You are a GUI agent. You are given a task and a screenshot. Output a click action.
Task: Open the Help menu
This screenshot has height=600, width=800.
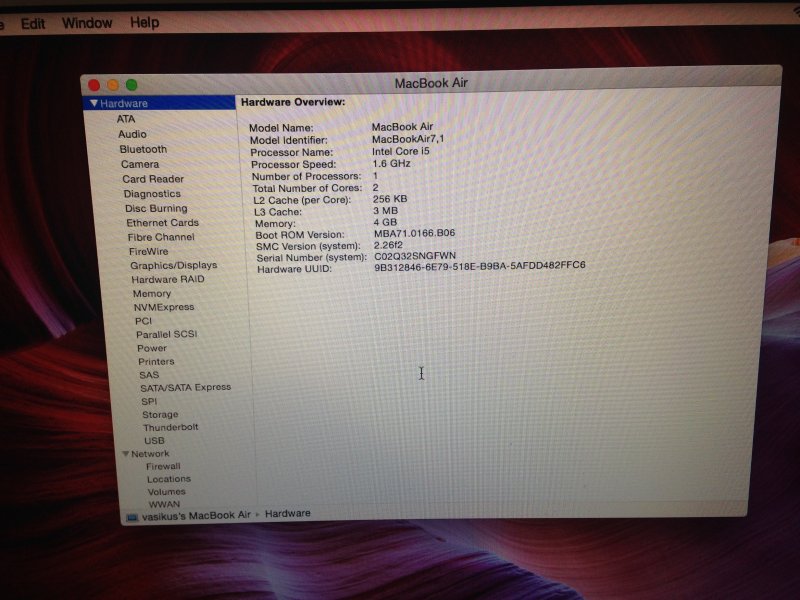pos(144,22)
